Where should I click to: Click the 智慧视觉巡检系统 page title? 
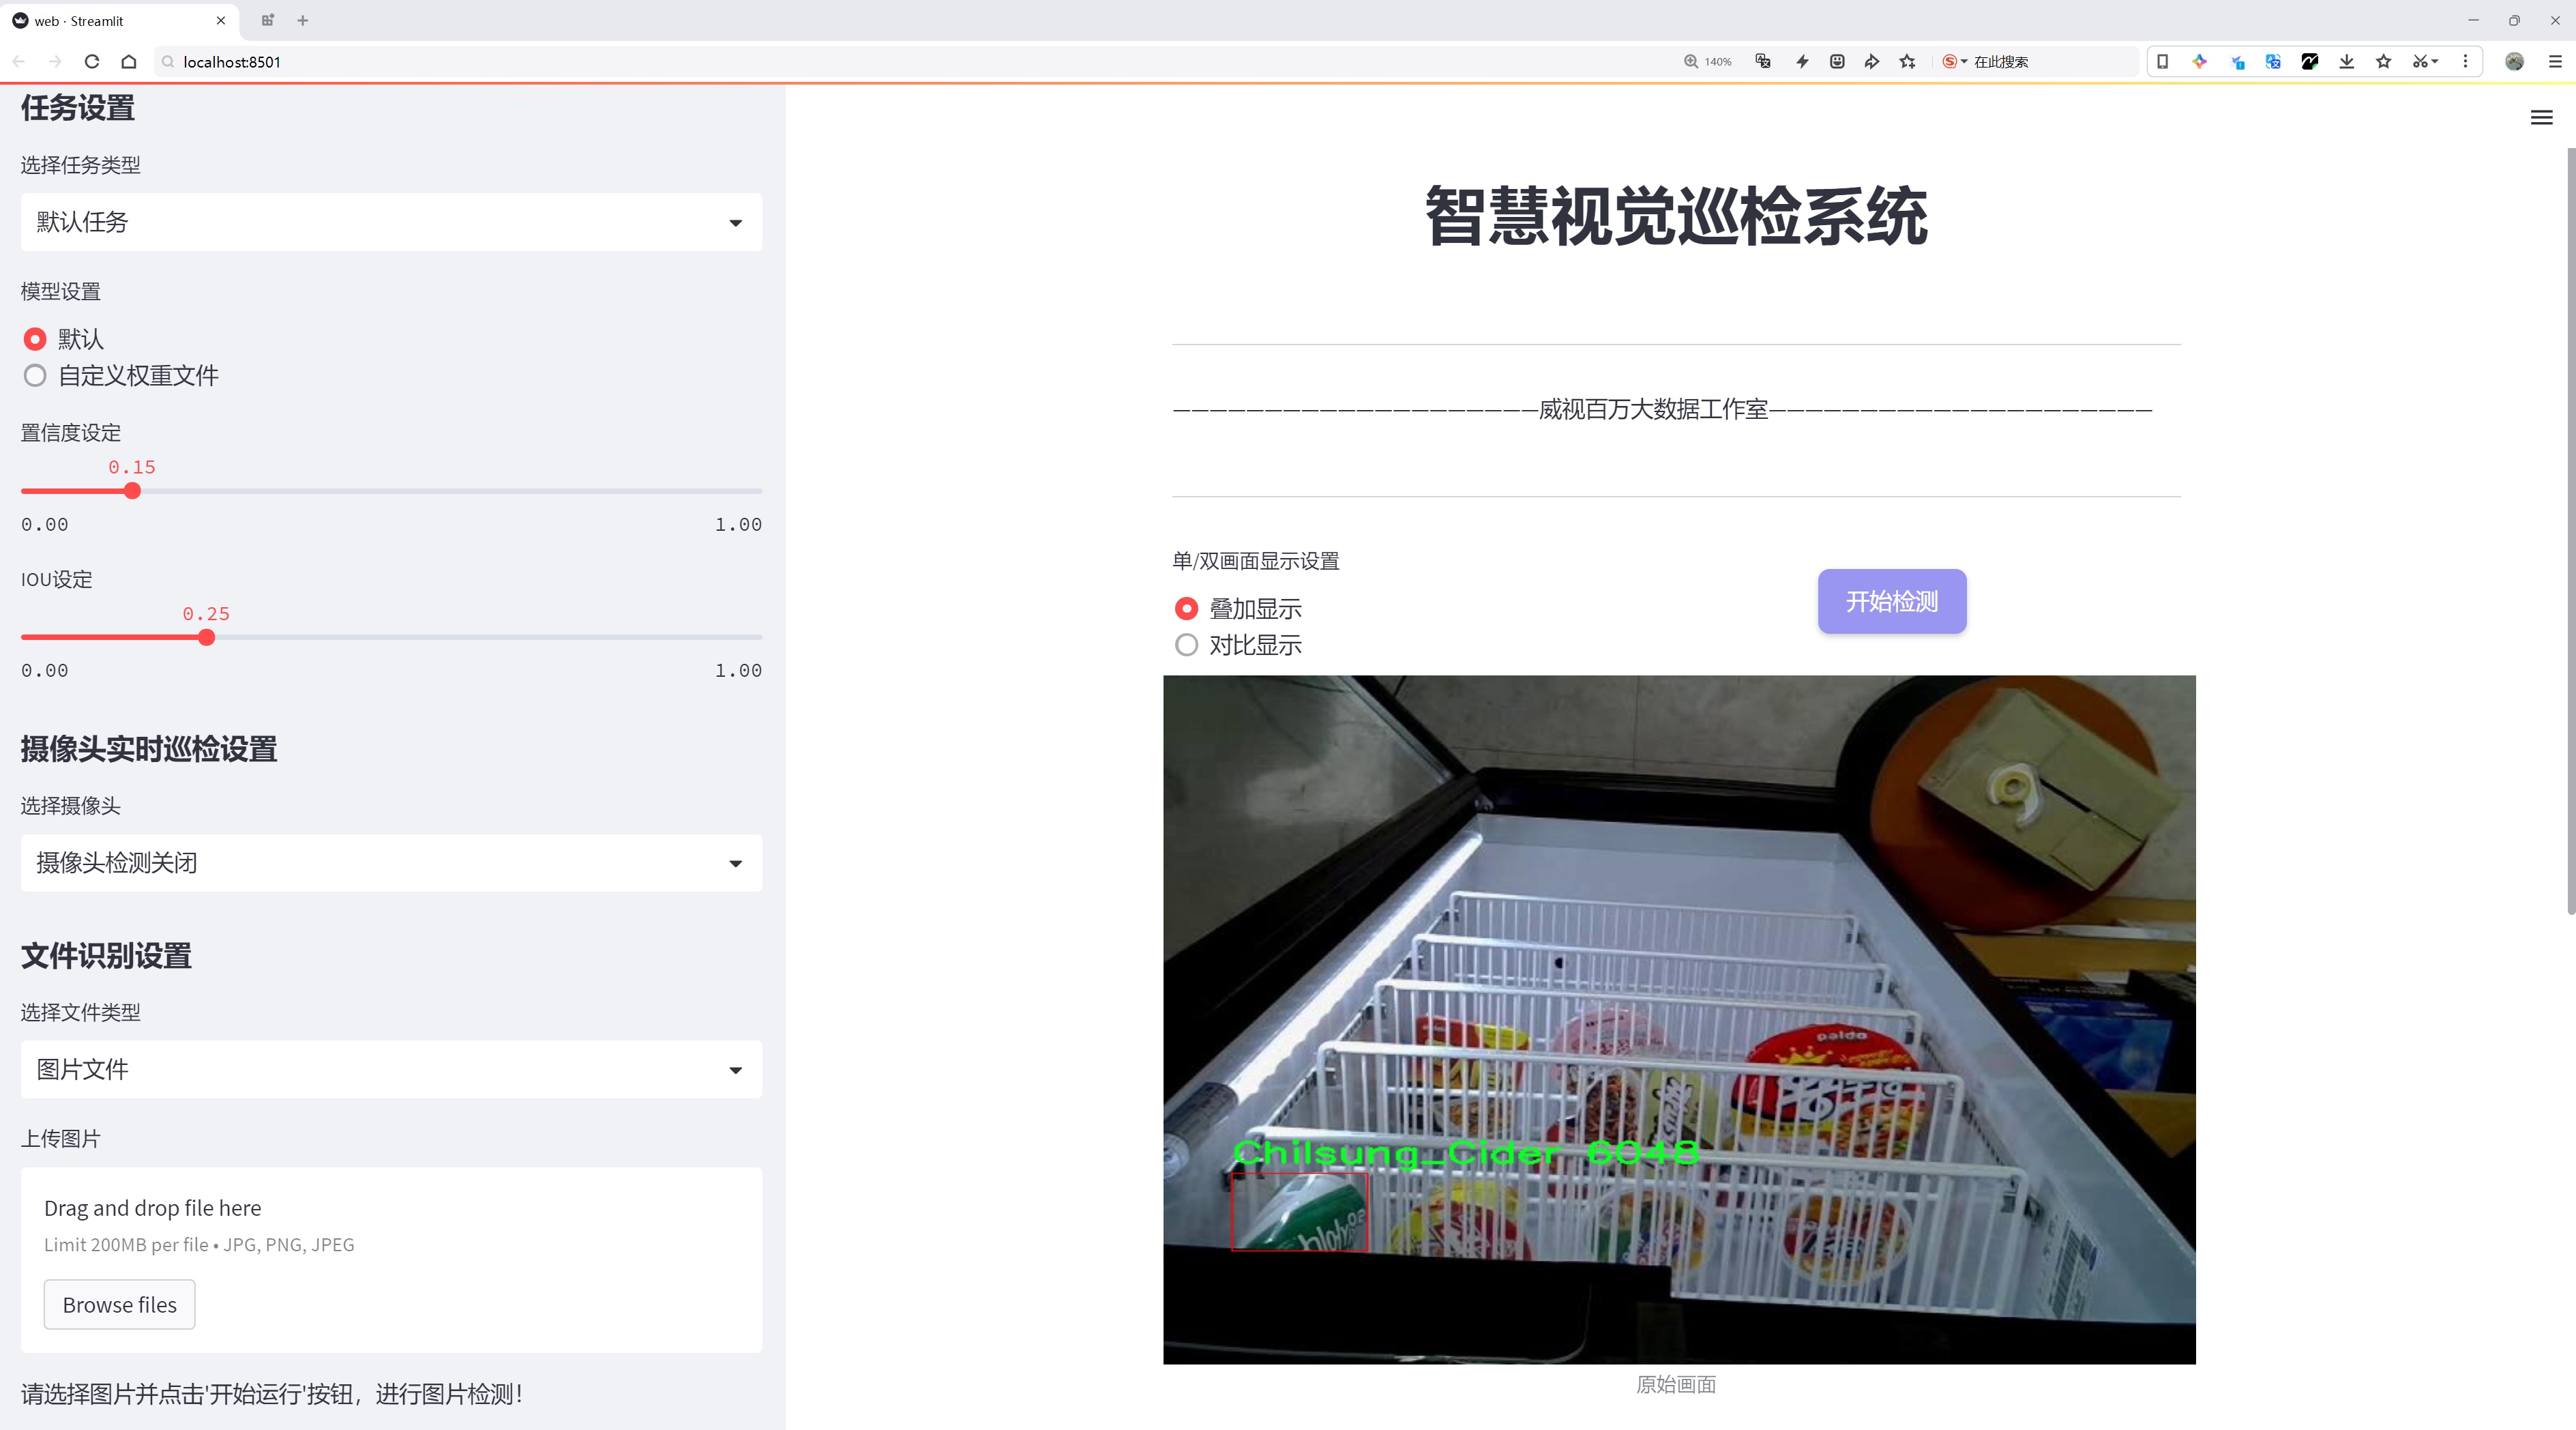coord(1676,216)
